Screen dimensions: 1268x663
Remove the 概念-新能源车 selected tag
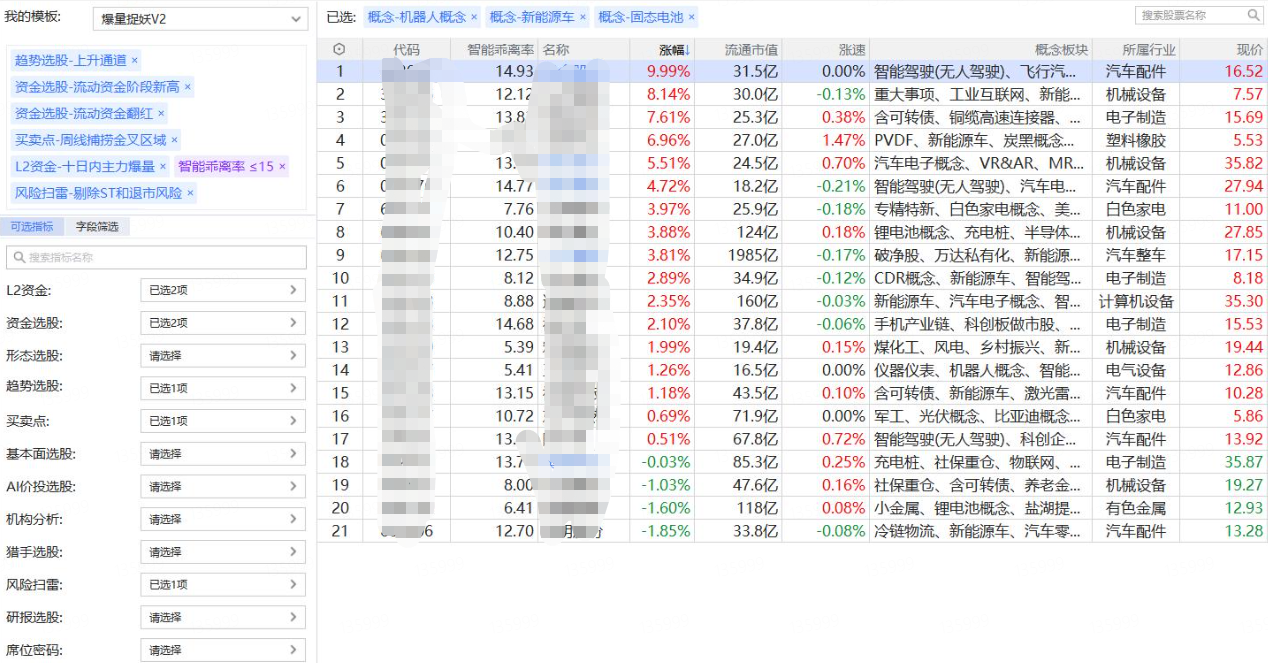(x=583, y=18)
